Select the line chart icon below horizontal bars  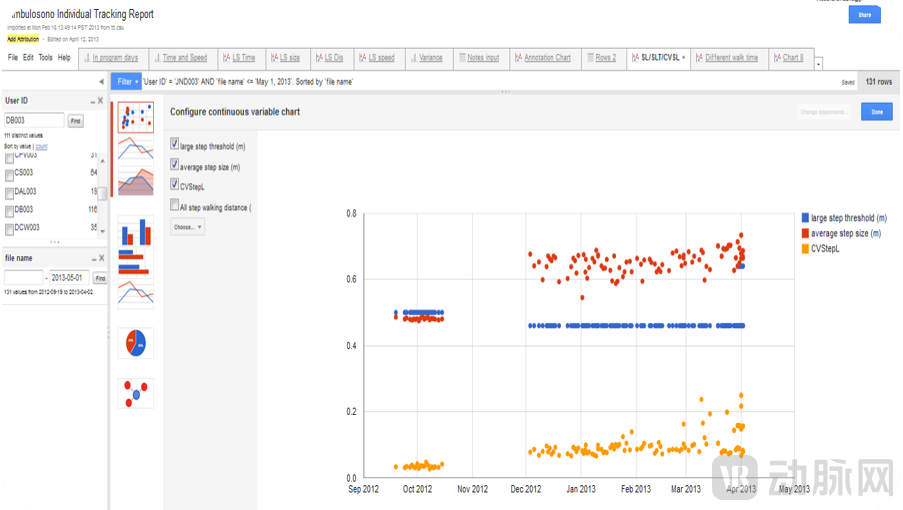point(136,293)
